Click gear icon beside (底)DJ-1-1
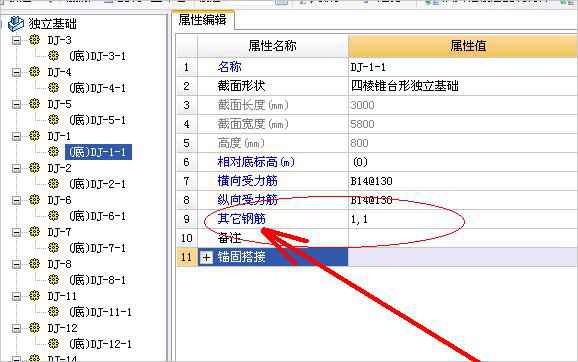Image resolution: width=578 pixels, height=362 pixels. (53, 152)
